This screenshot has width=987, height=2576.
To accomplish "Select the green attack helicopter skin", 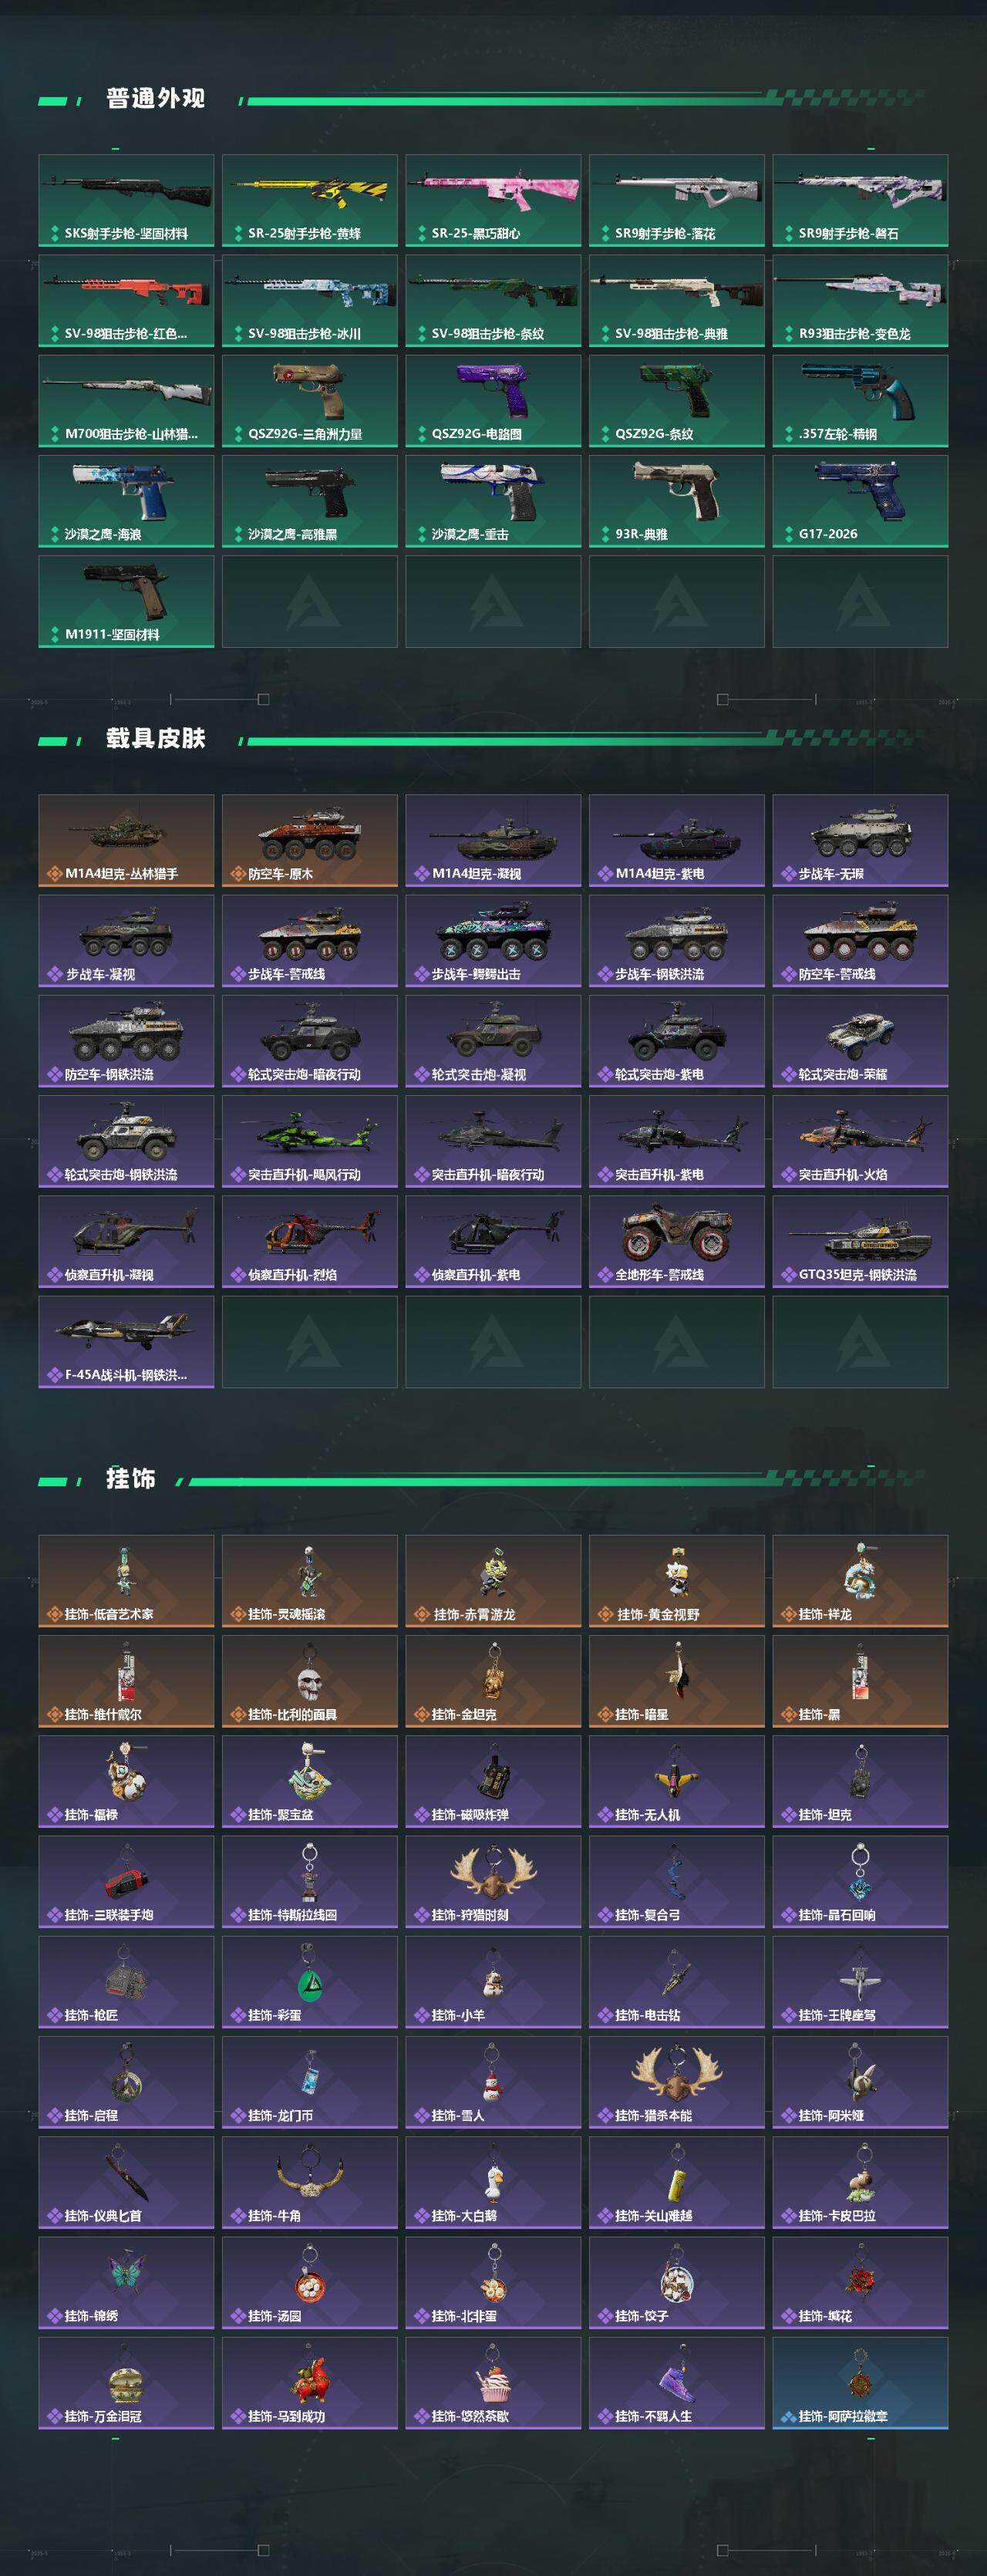I will tap(310, 1141).
